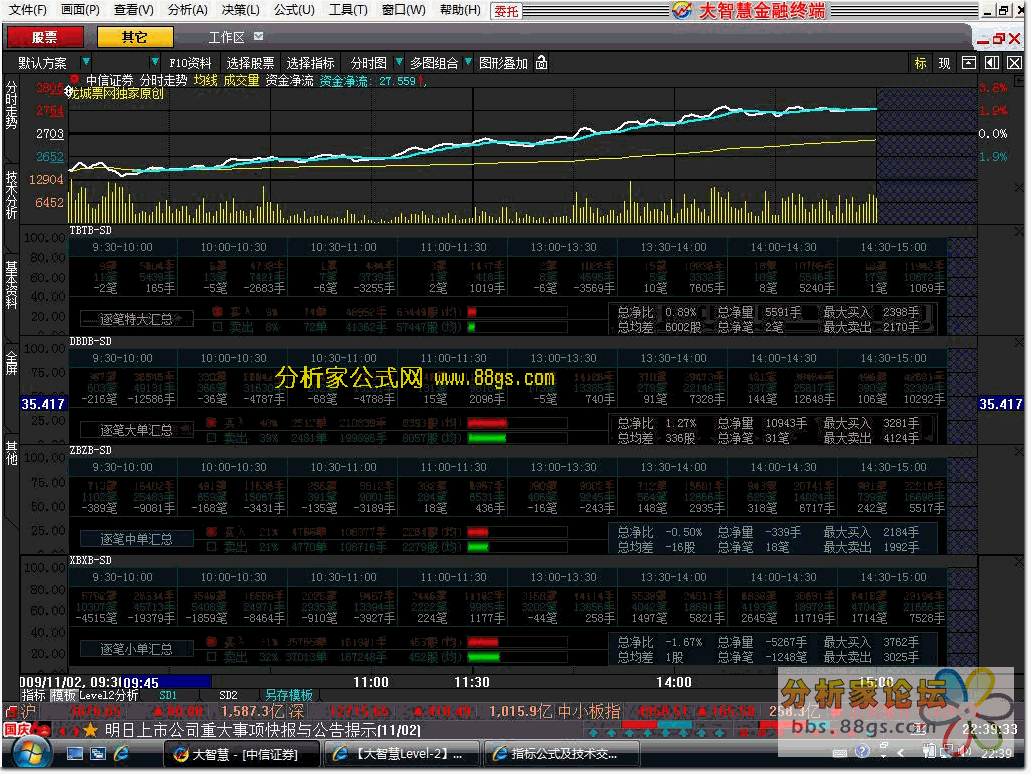This screenshot has width=1031, height=774.
Task: Click the star icon in news ticker
Action: [x=90, y=730]
